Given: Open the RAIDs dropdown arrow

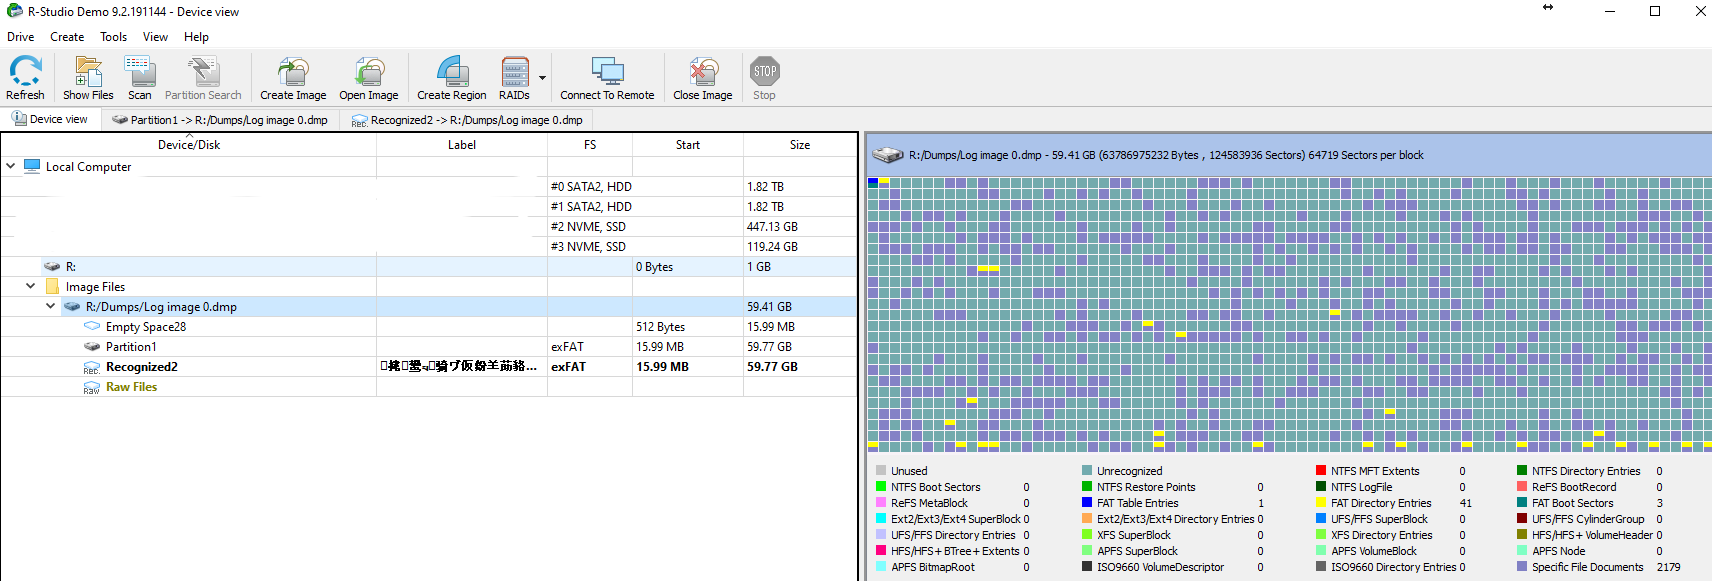Looking at the screenshot, I should [543, 78].
